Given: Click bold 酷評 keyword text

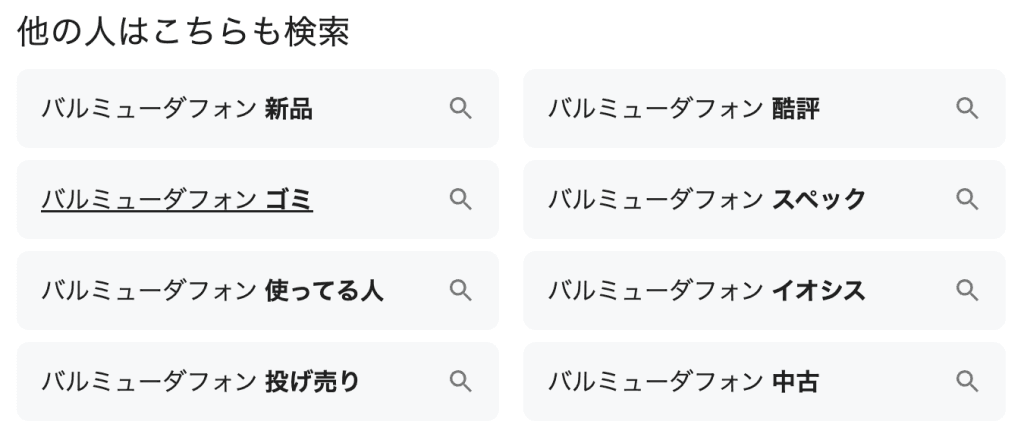Looking at the screenshot, I should 795,109.
